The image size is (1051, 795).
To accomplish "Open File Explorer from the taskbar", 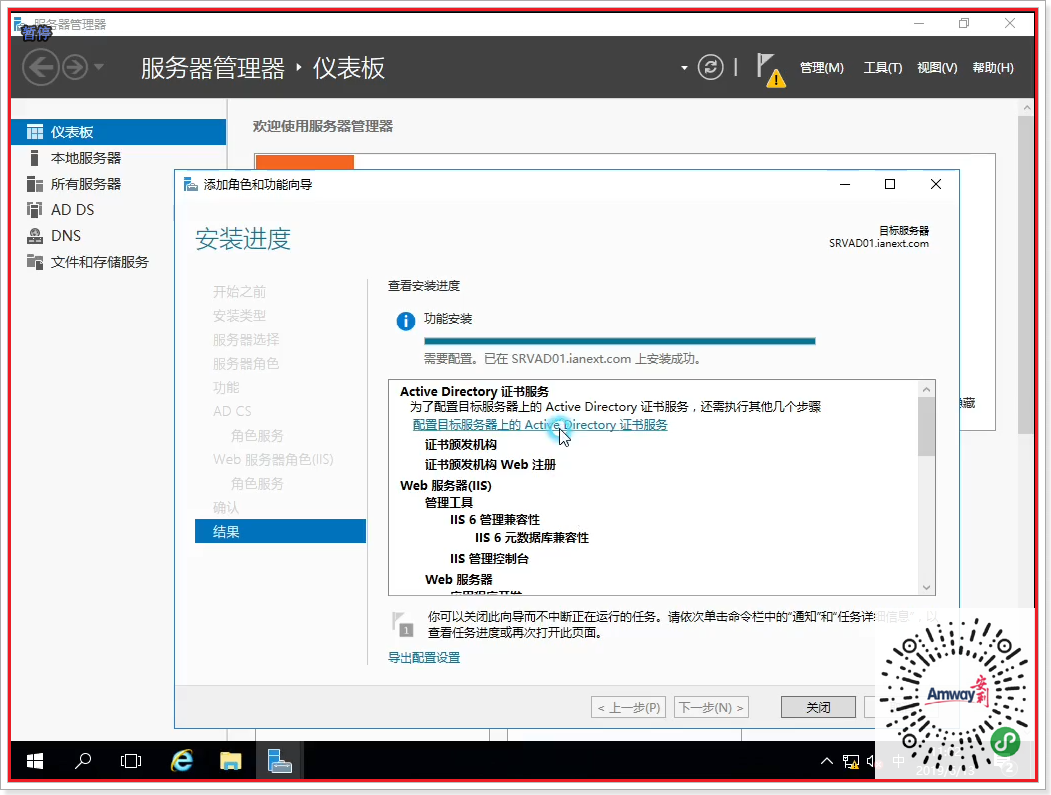I will [x=231, y=761].
